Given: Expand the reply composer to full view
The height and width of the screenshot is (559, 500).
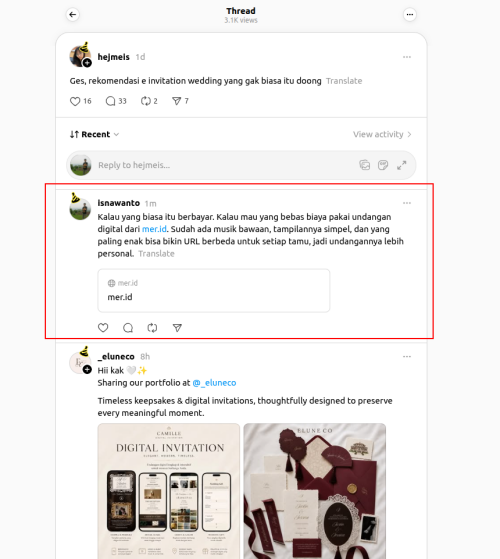Looking at the screenshot, I should [x=402, y=165].
